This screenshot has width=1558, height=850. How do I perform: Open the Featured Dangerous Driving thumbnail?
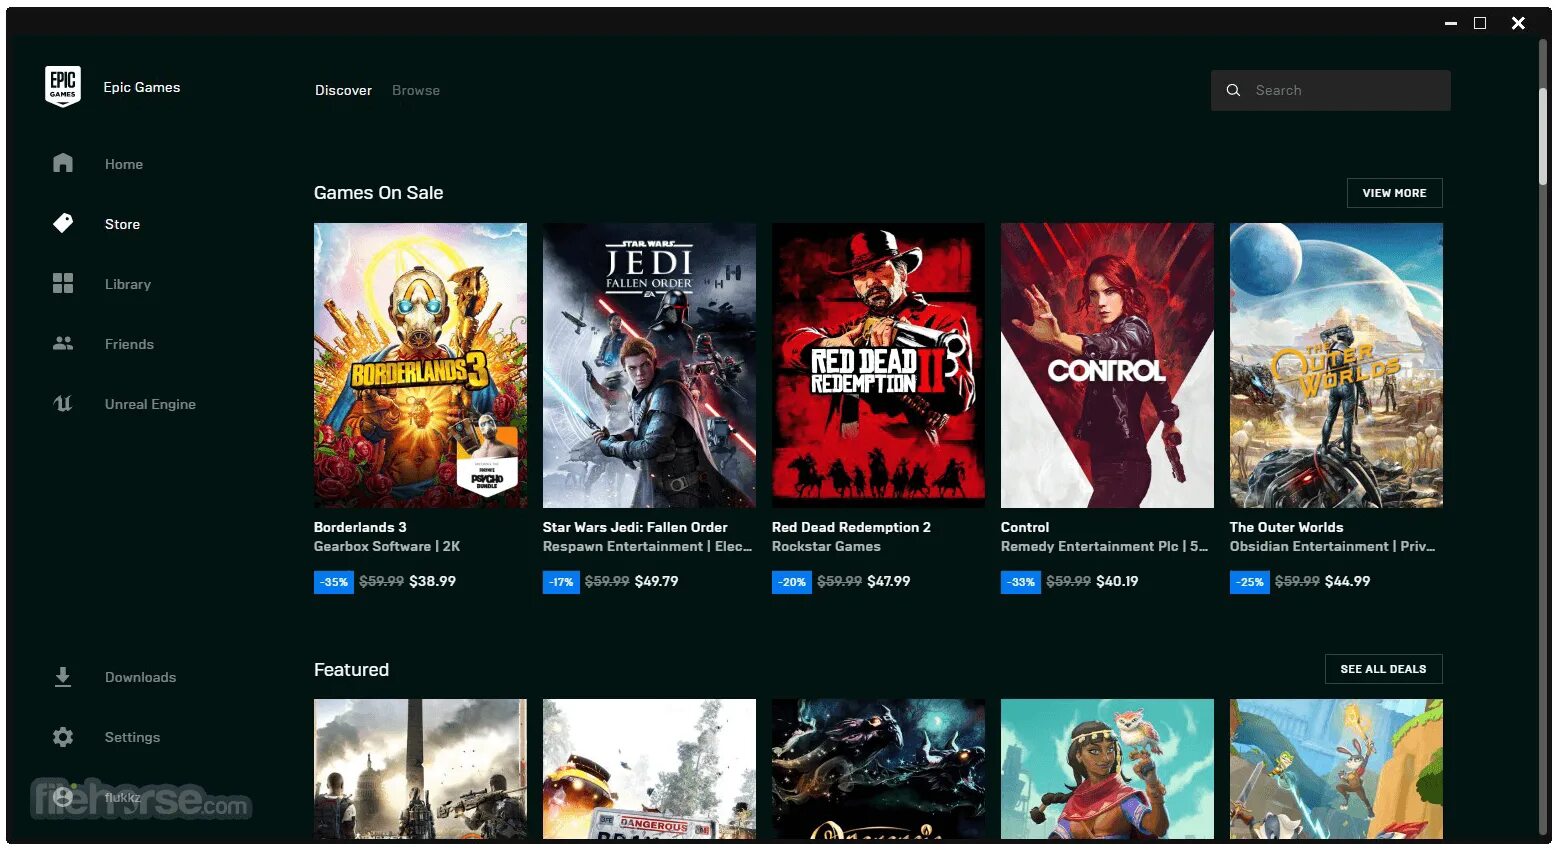(x=649, y=768)
